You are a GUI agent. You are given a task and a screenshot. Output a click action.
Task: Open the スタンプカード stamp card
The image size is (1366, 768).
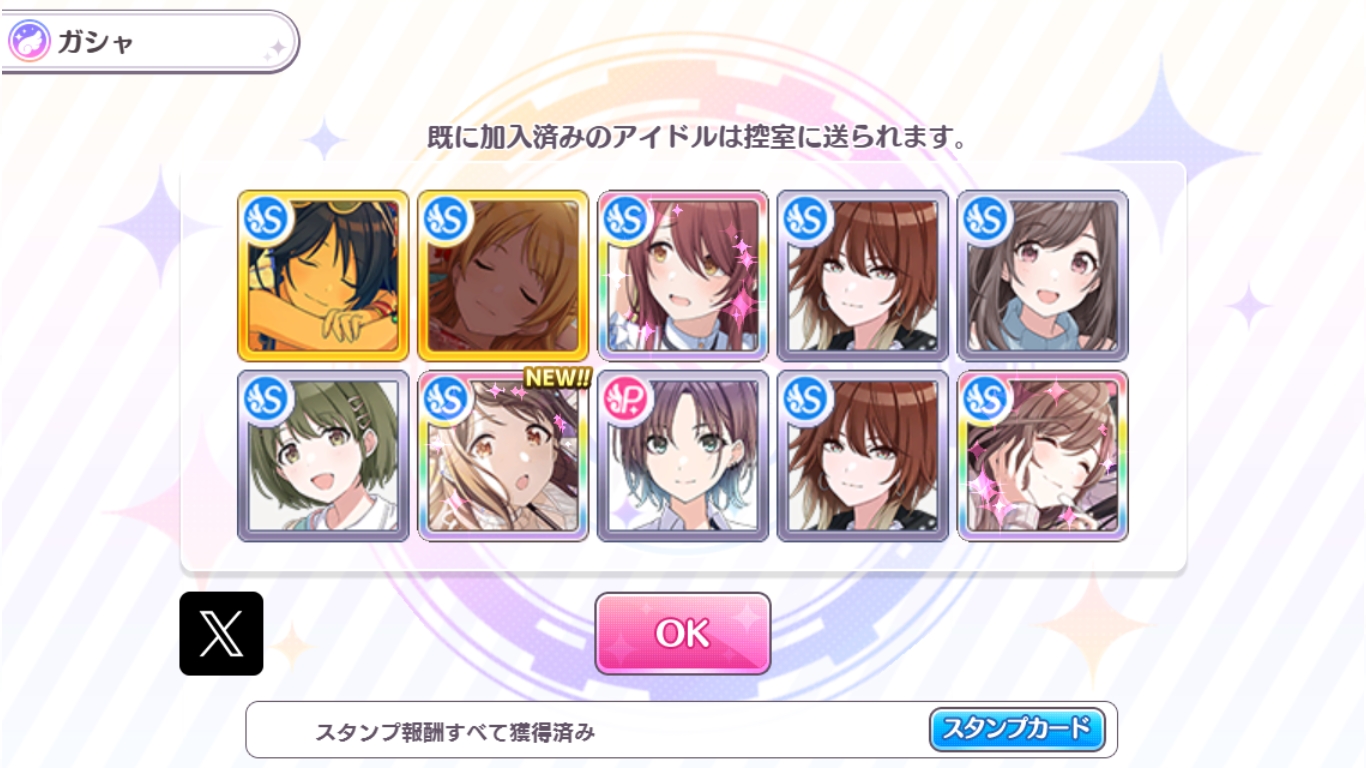[1017, 729]
